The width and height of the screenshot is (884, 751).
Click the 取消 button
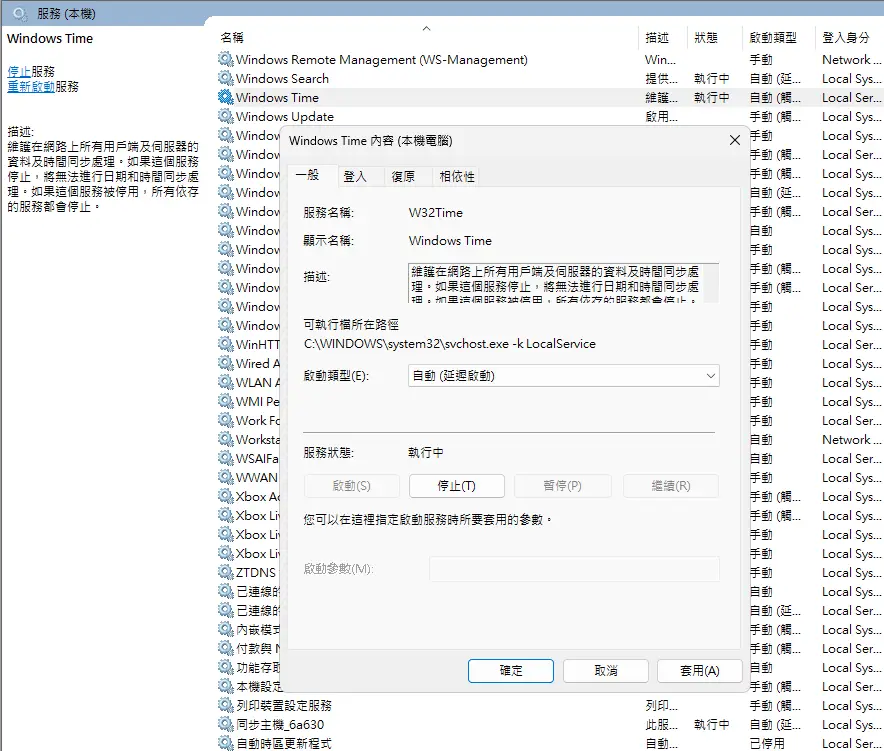click(606, 670)
